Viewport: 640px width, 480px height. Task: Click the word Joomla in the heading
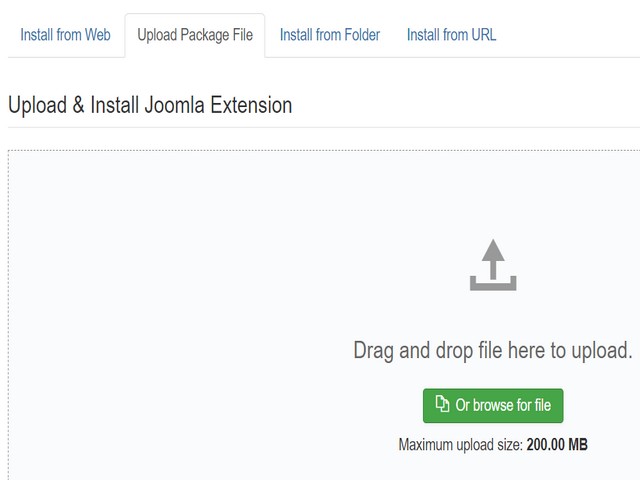point(174,105)
